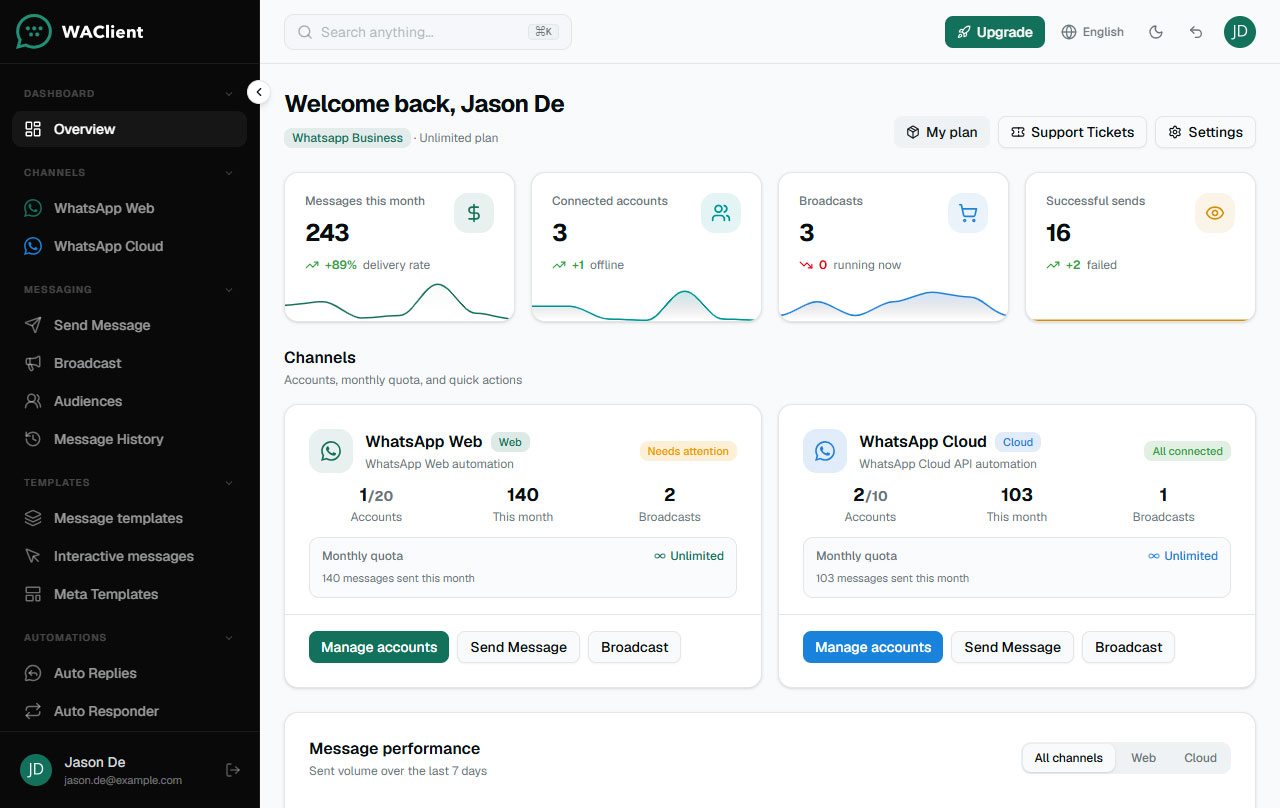The image size is (1280, 808).
Task: Click Broadcast in WhatsApp Web card
Action: point(634,647)
